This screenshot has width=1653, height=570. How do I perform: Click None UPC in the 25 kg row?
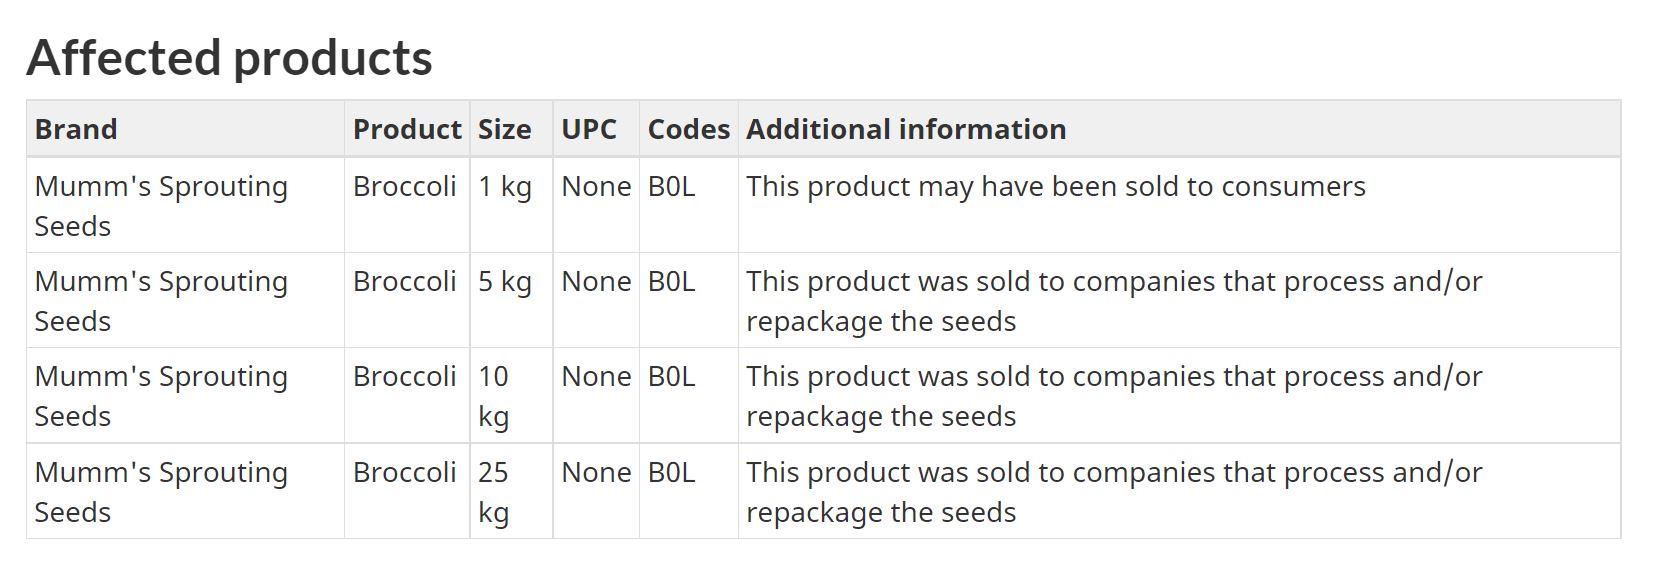(596, 473)
